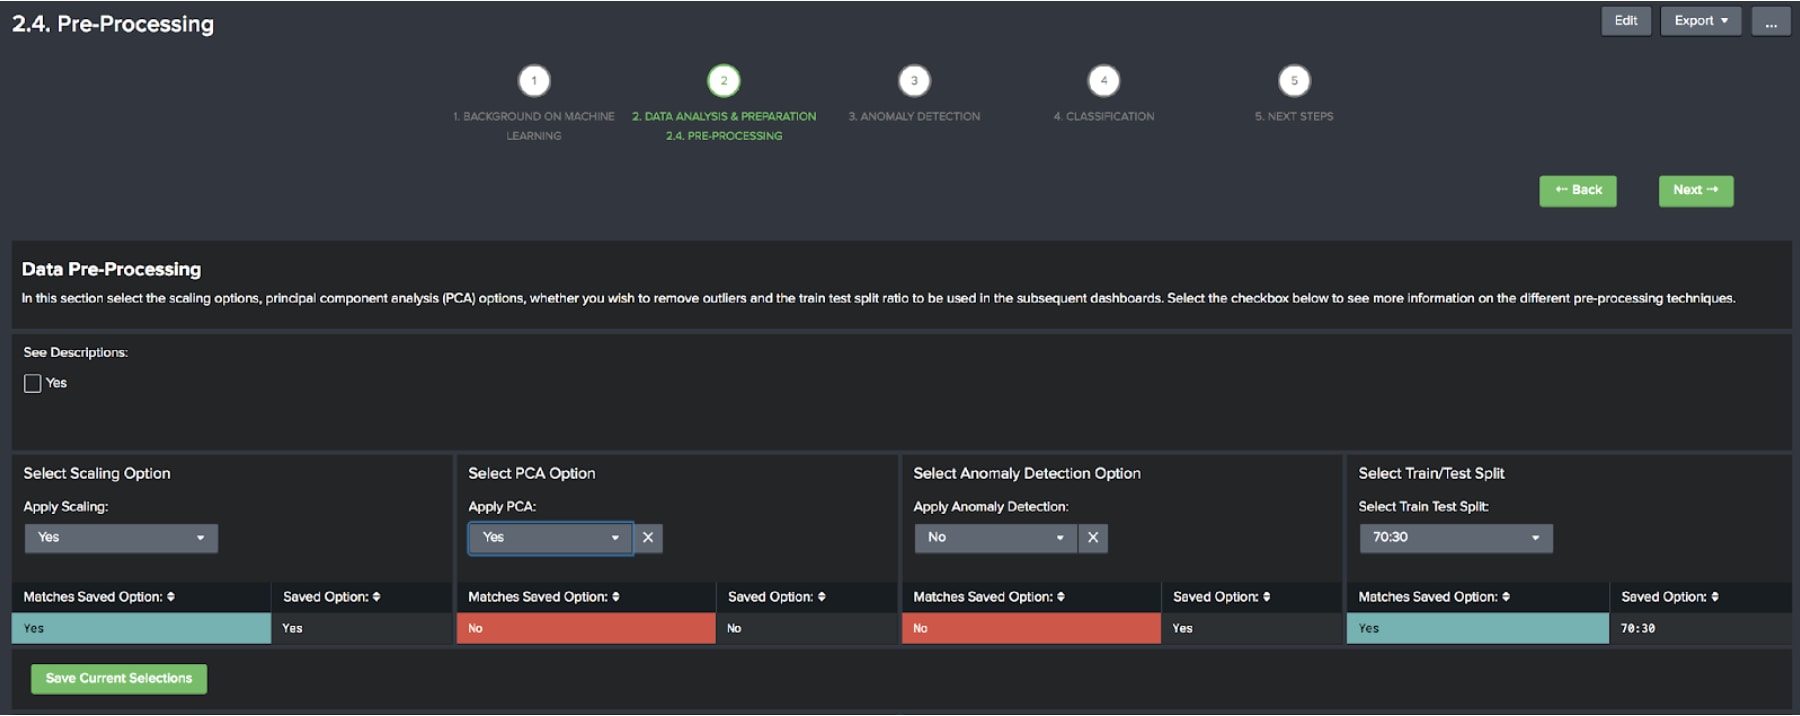1800x716 pixels.
Task: Click step 3 Anomaly Detection circle
Action: 914,81
